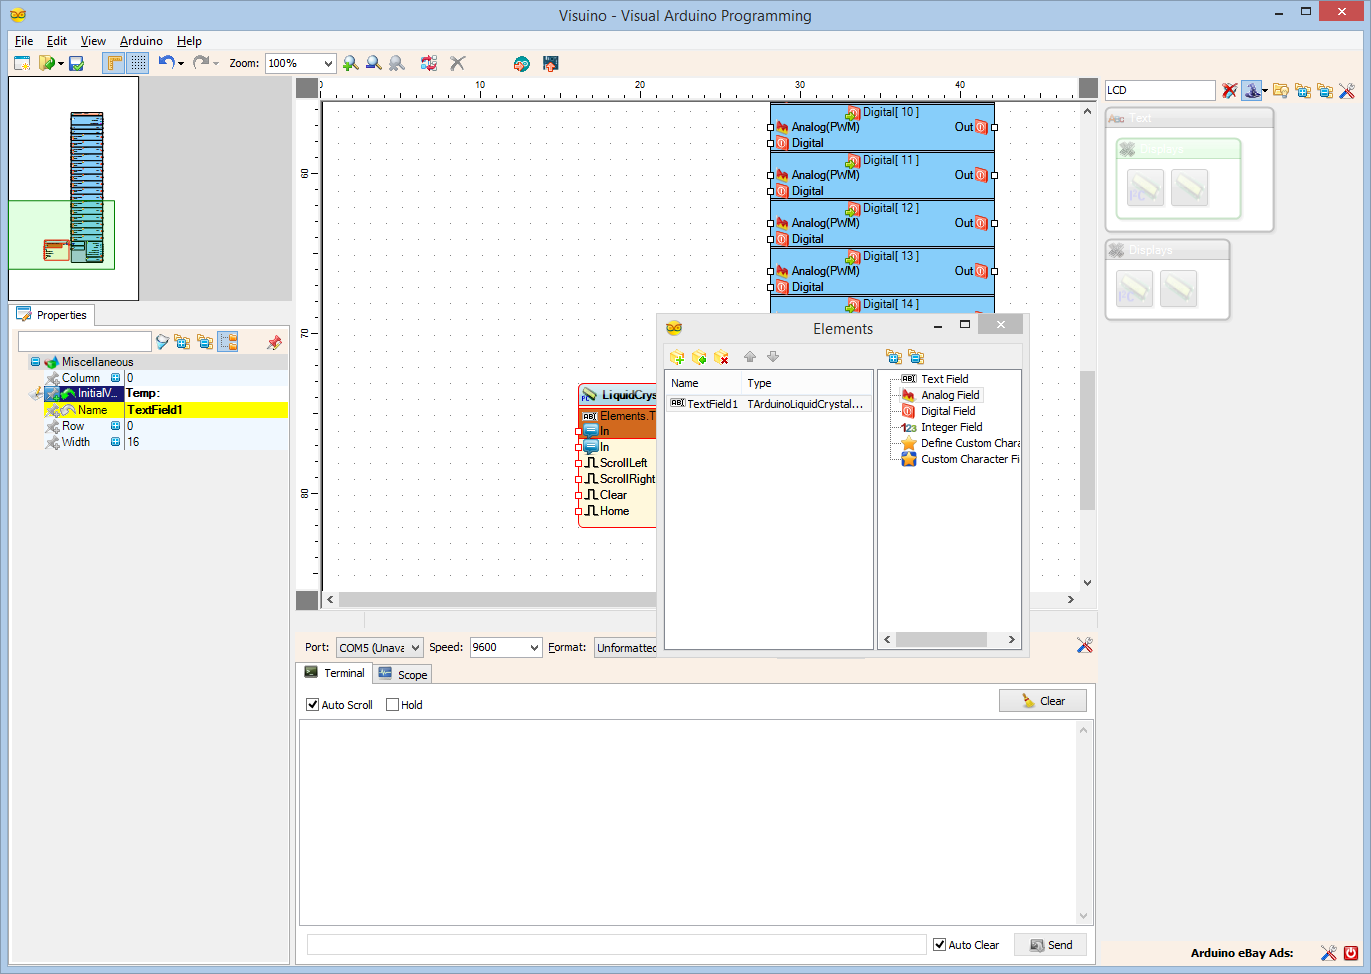This screenshot has width=1371, height=974.
Task: Select Text Field in element types tree
Action: pos(944,379)
